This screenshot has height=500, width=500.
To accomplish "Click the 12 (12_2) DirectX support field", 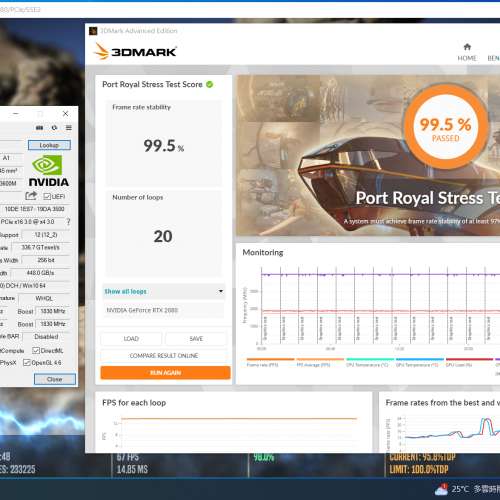I will pos(46,235).
